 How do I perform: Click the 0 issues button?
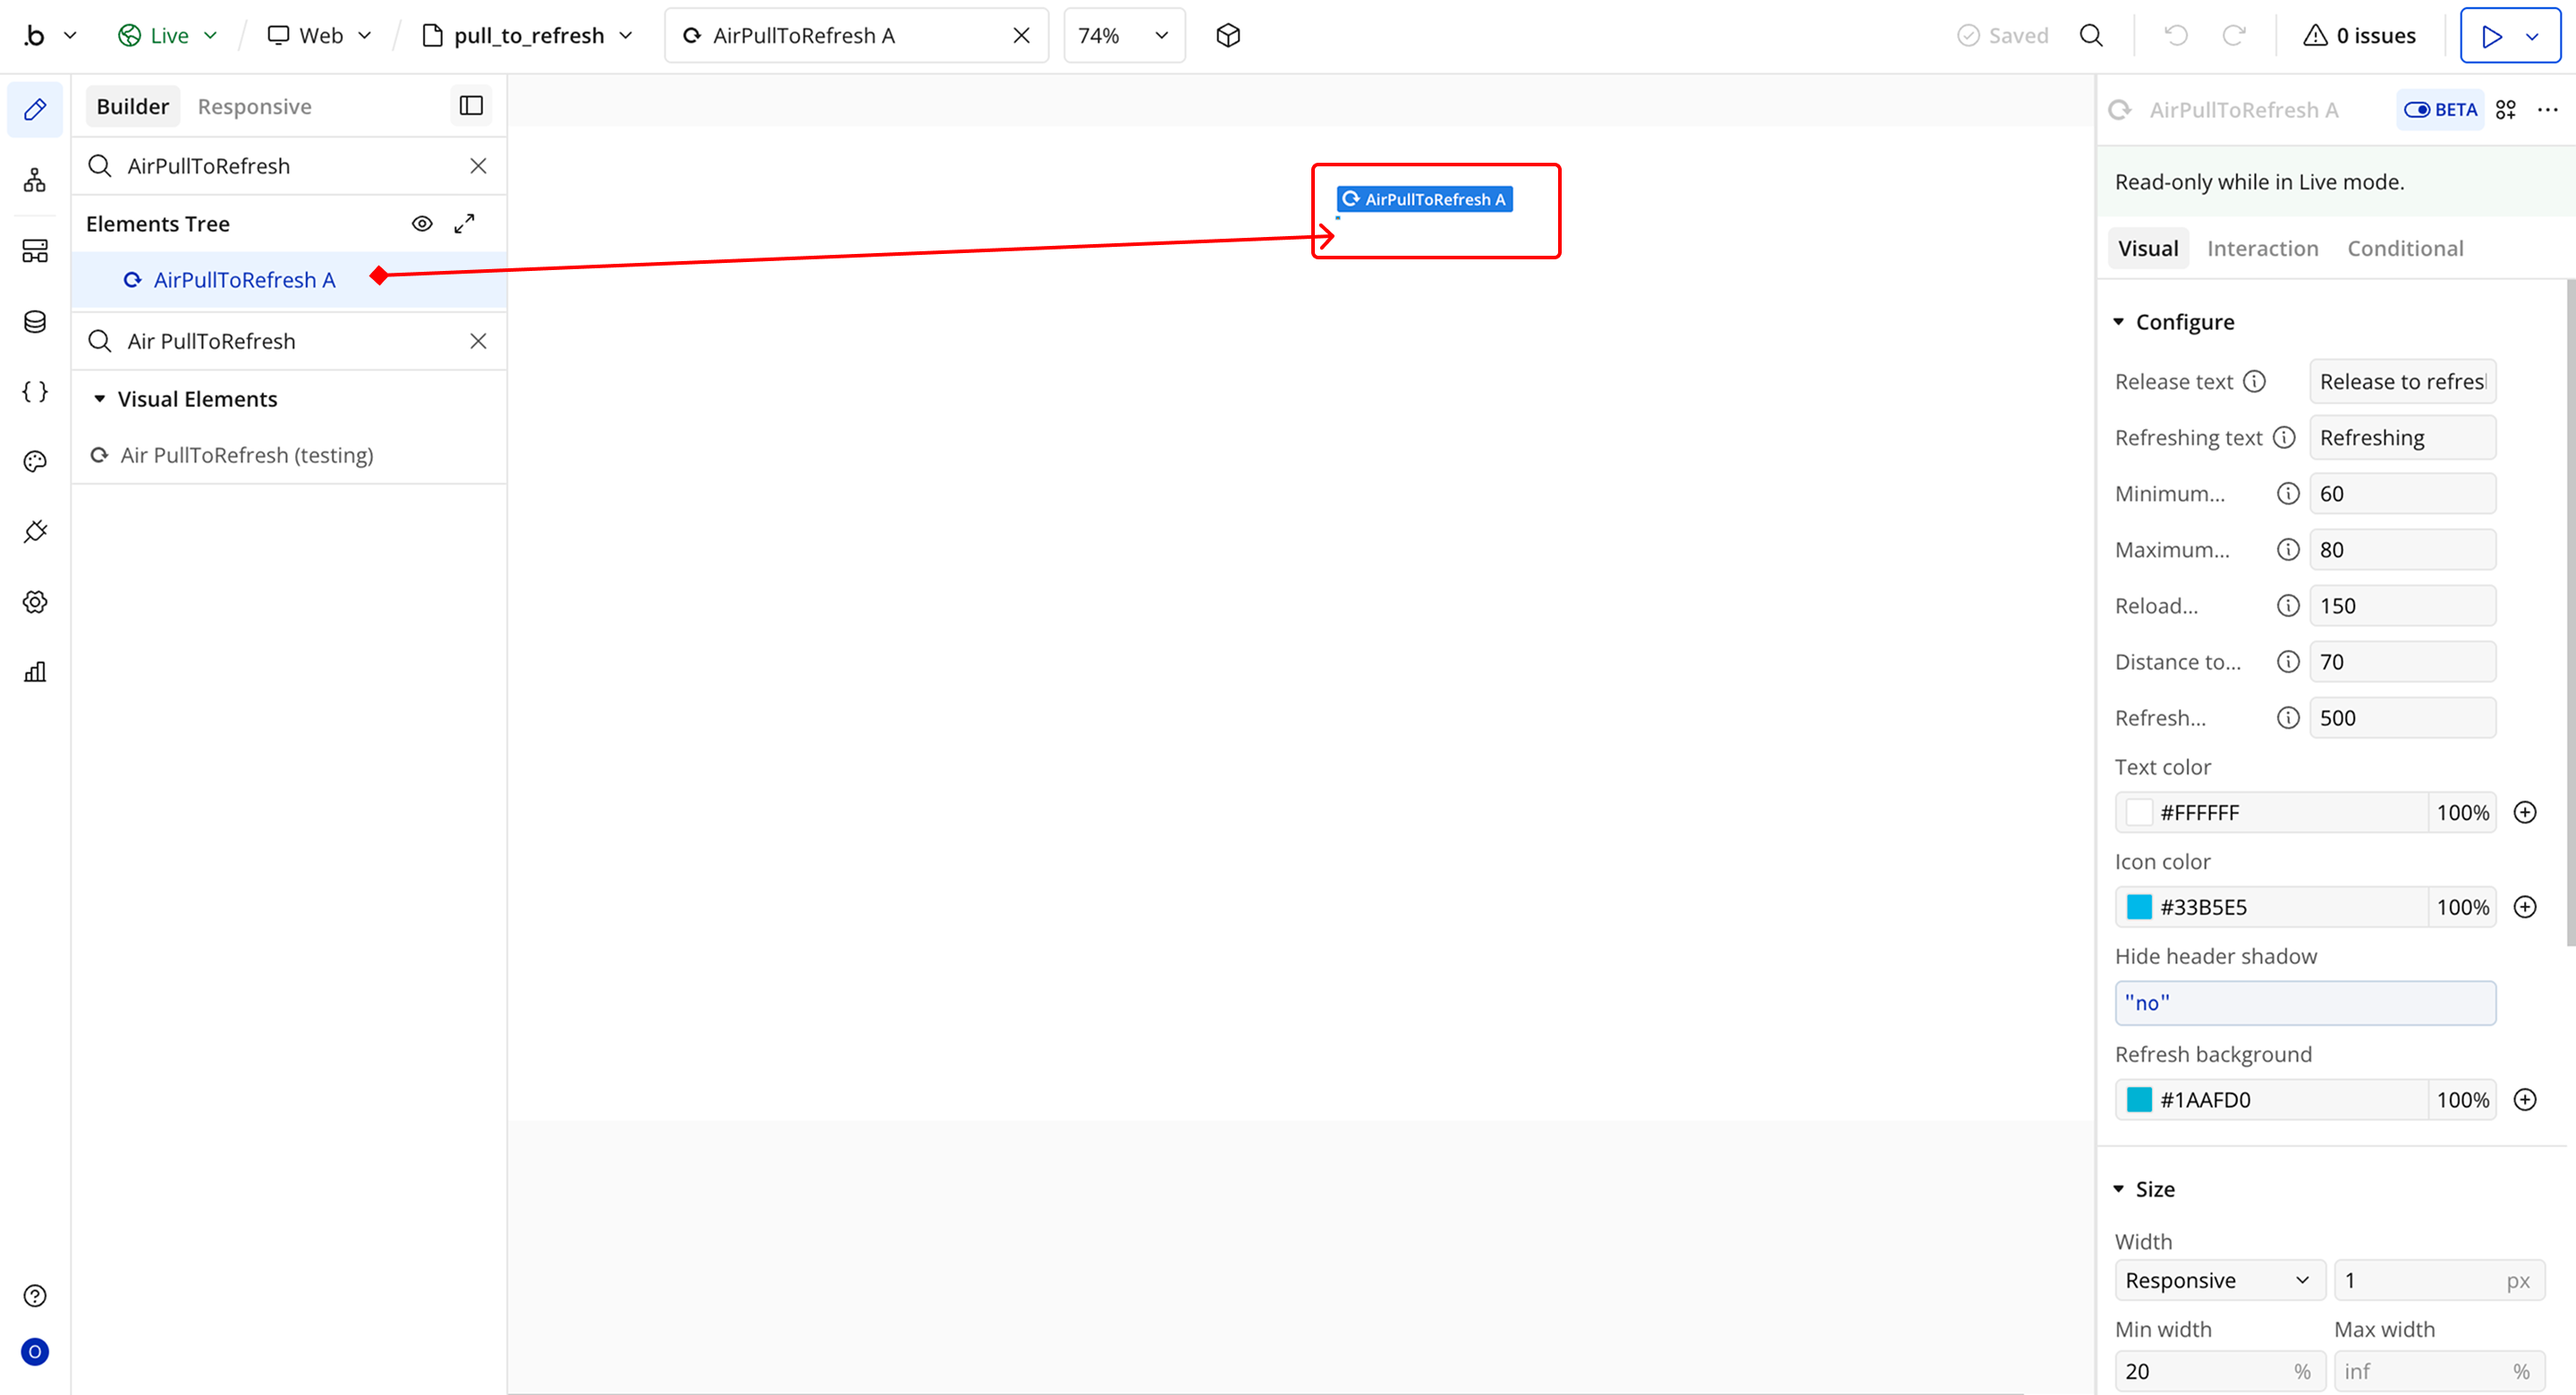pyautogui.click(x=2360, y=36)
